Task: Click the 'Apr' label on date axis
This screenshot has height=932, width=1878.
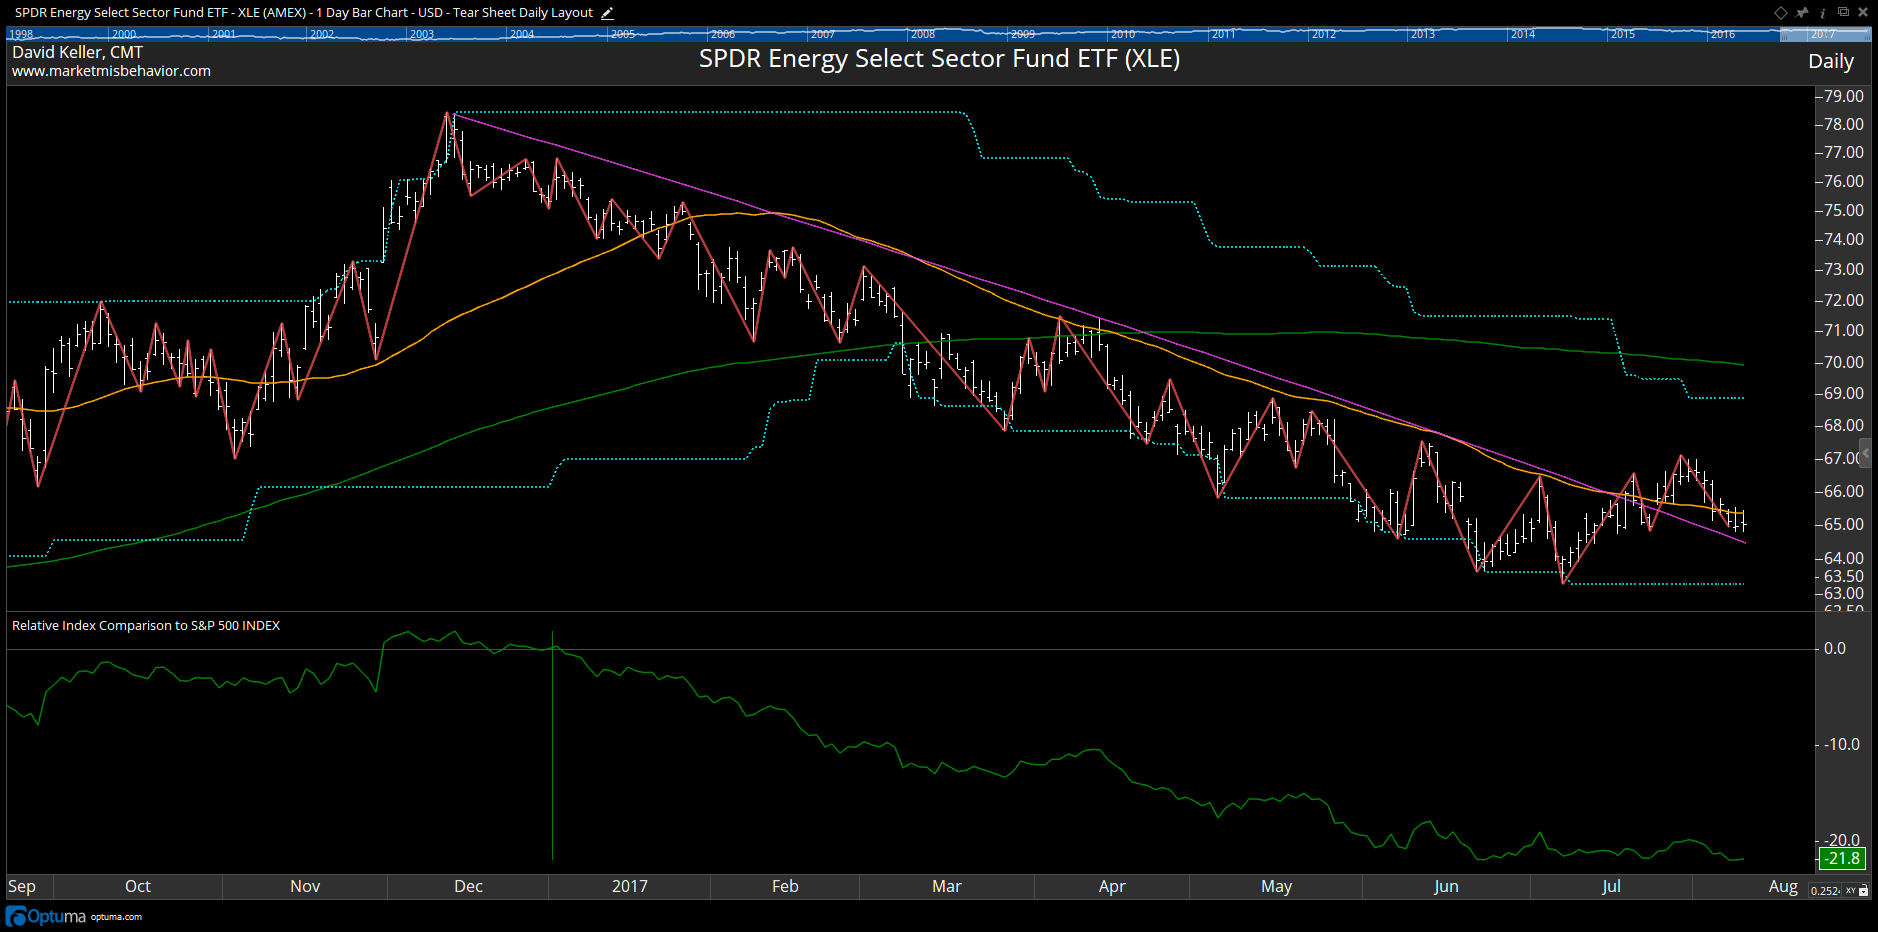Action: (1112, 886)
